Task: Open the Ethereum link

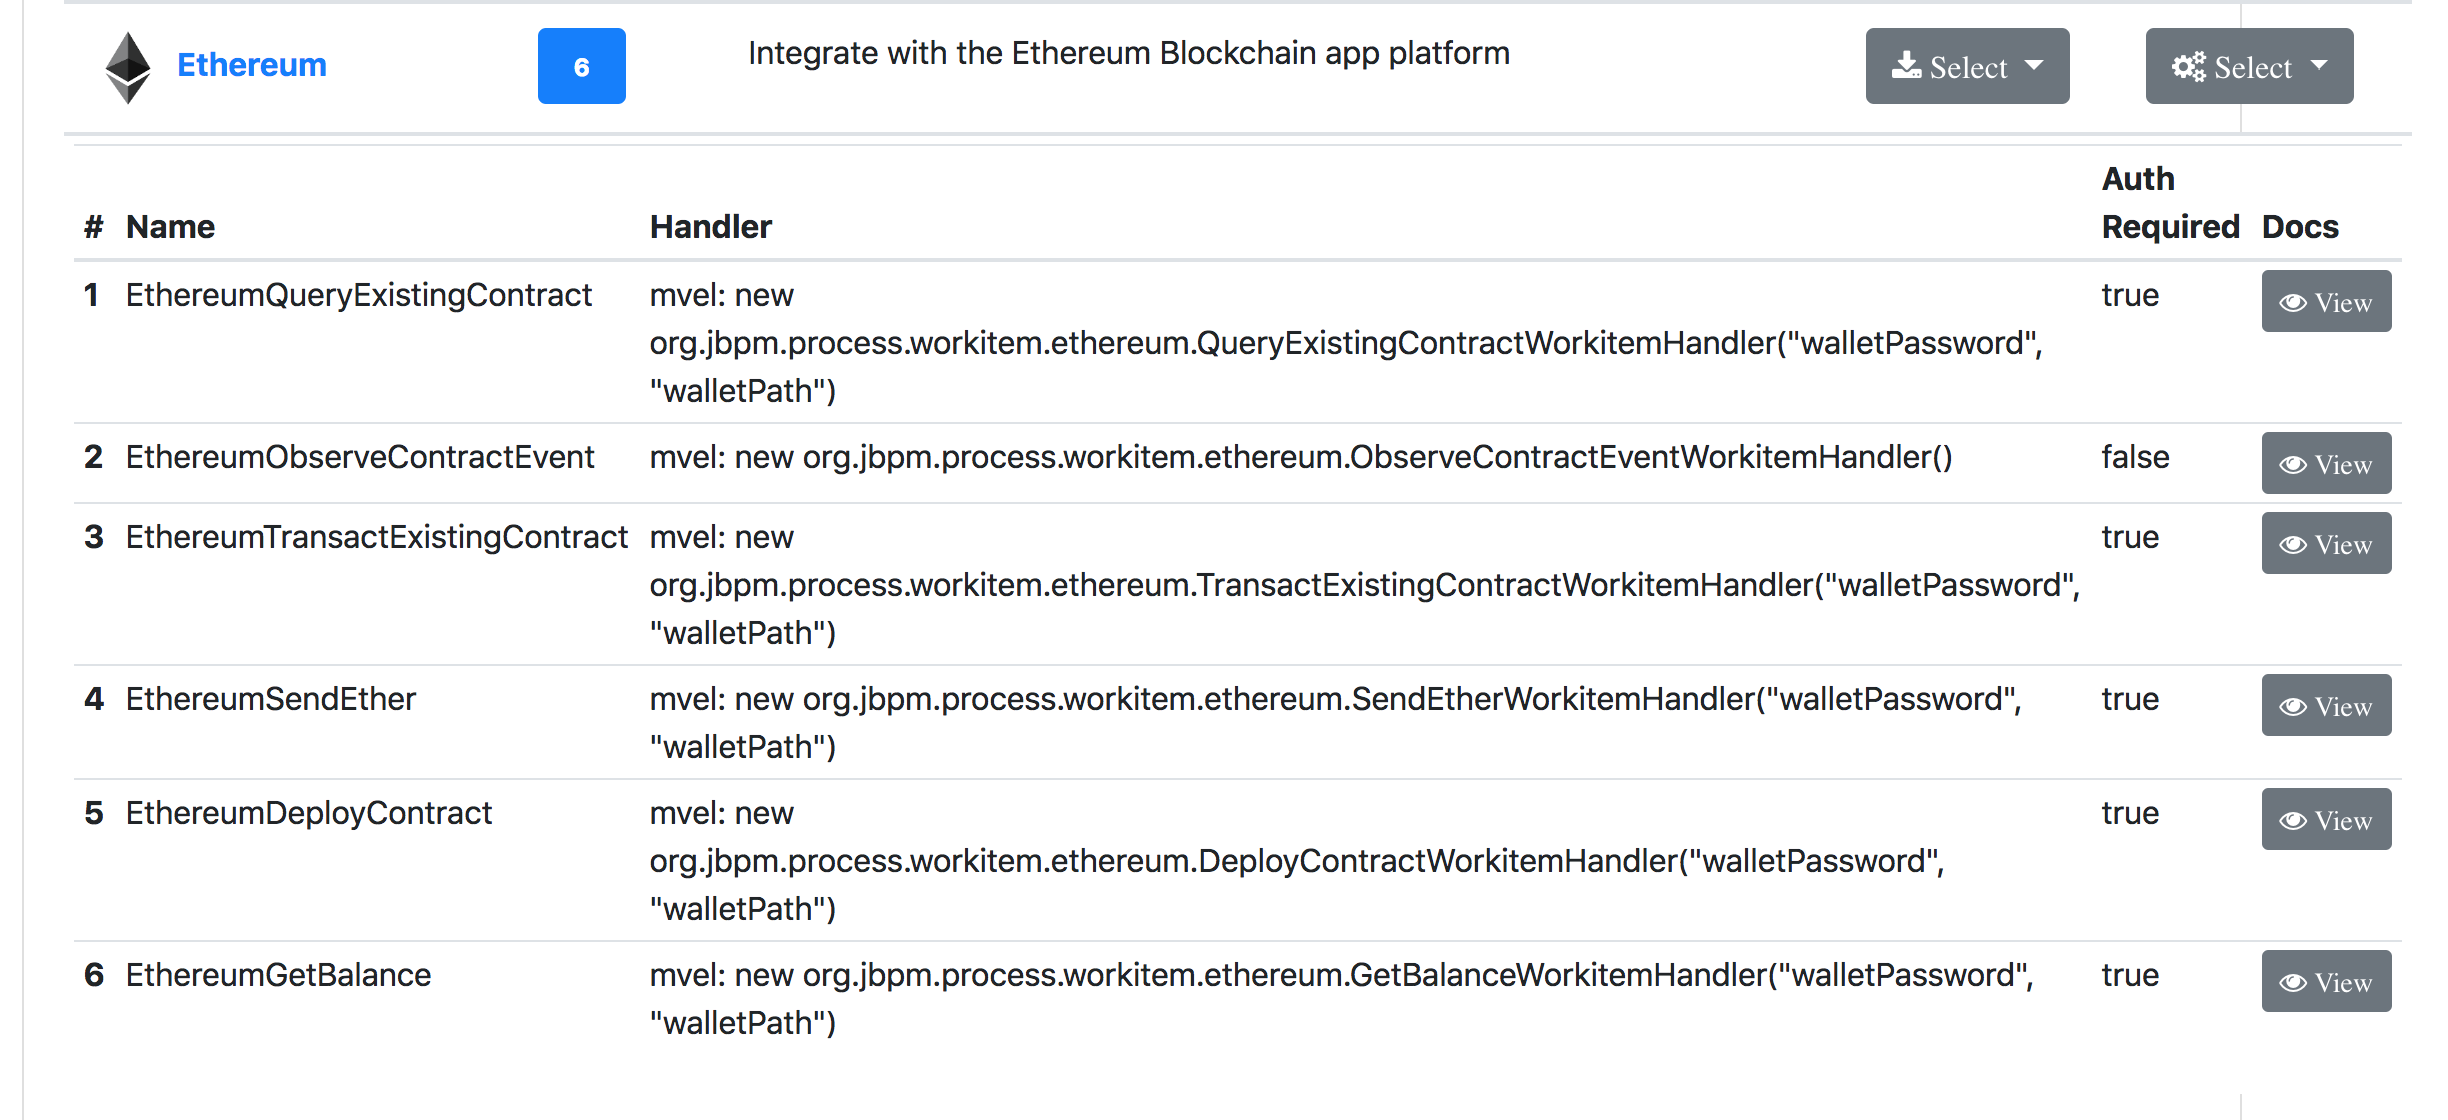Action: point(252,65)
